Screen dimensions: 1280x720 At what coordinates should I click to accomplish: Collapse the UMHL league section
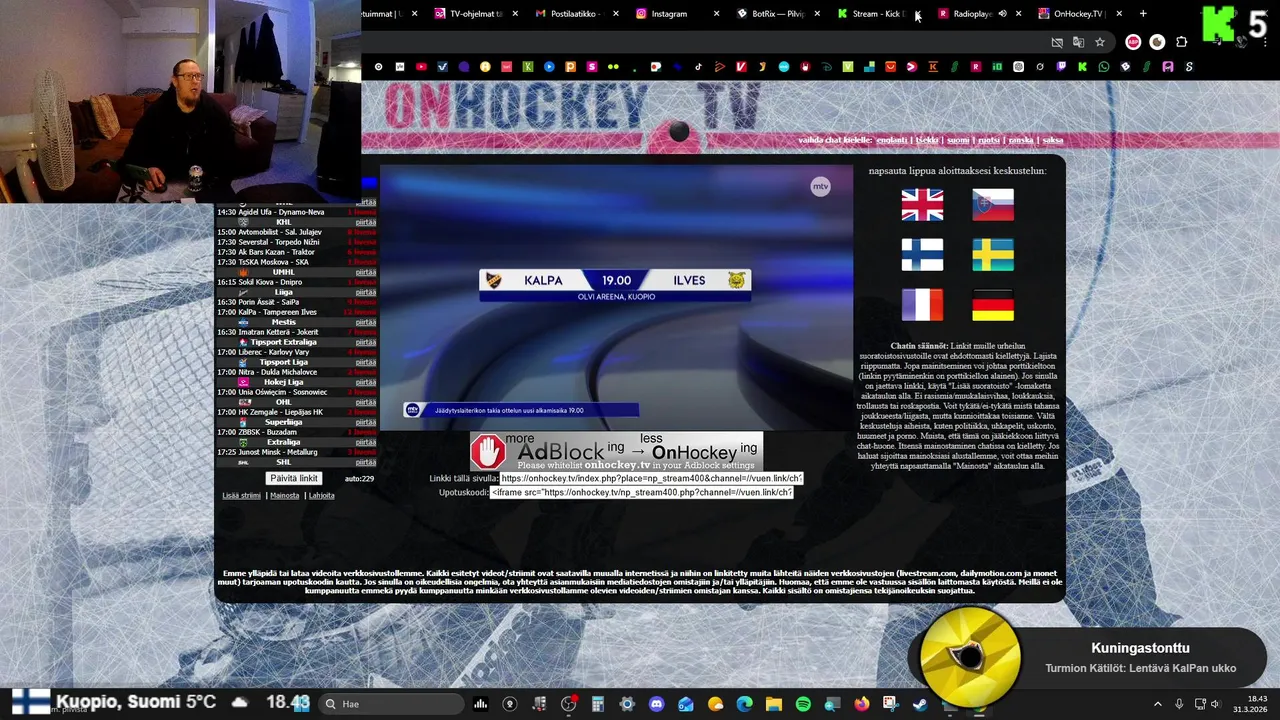pos(366,272)
